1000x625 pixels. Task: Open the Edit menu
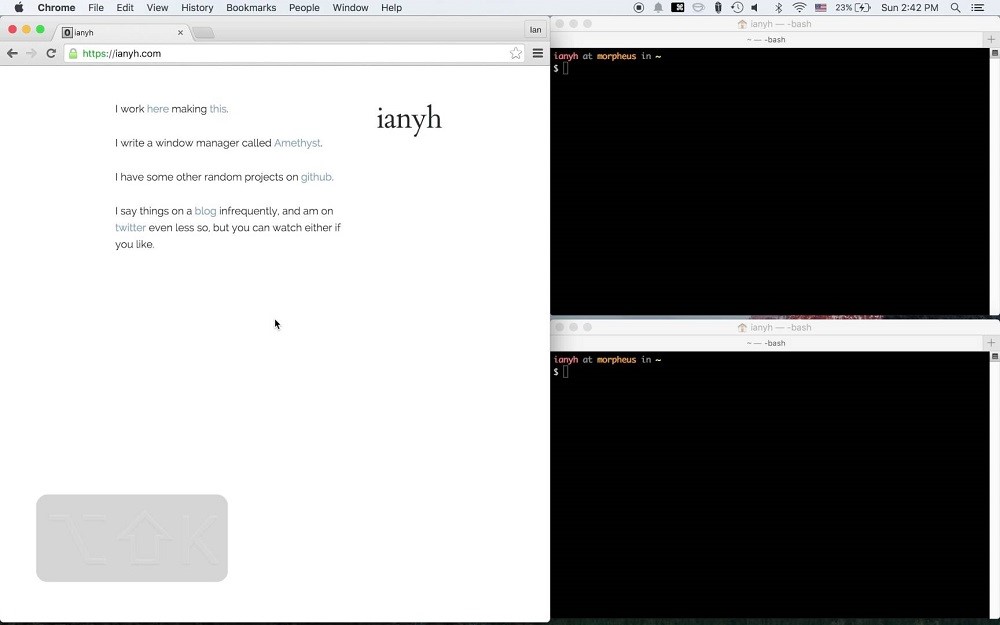coord(125,8)
